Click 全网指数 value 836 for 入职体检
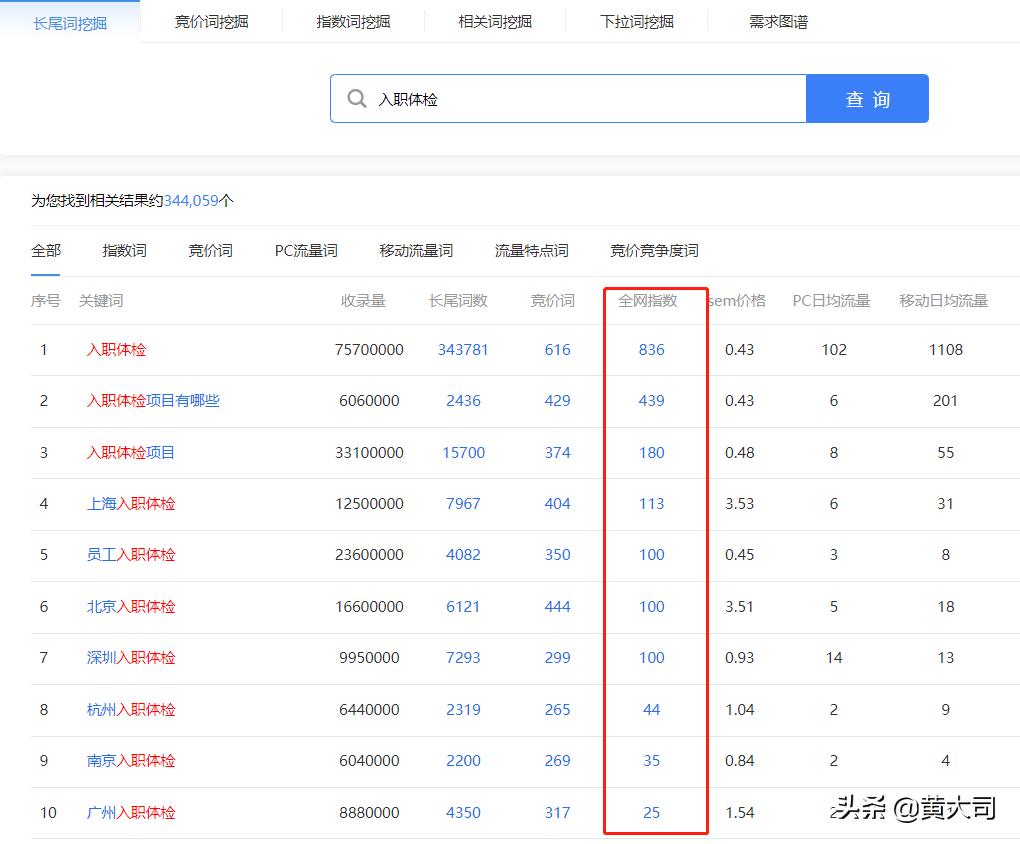This screenshot has height=844, width=1020. click(x=651, y=350)
